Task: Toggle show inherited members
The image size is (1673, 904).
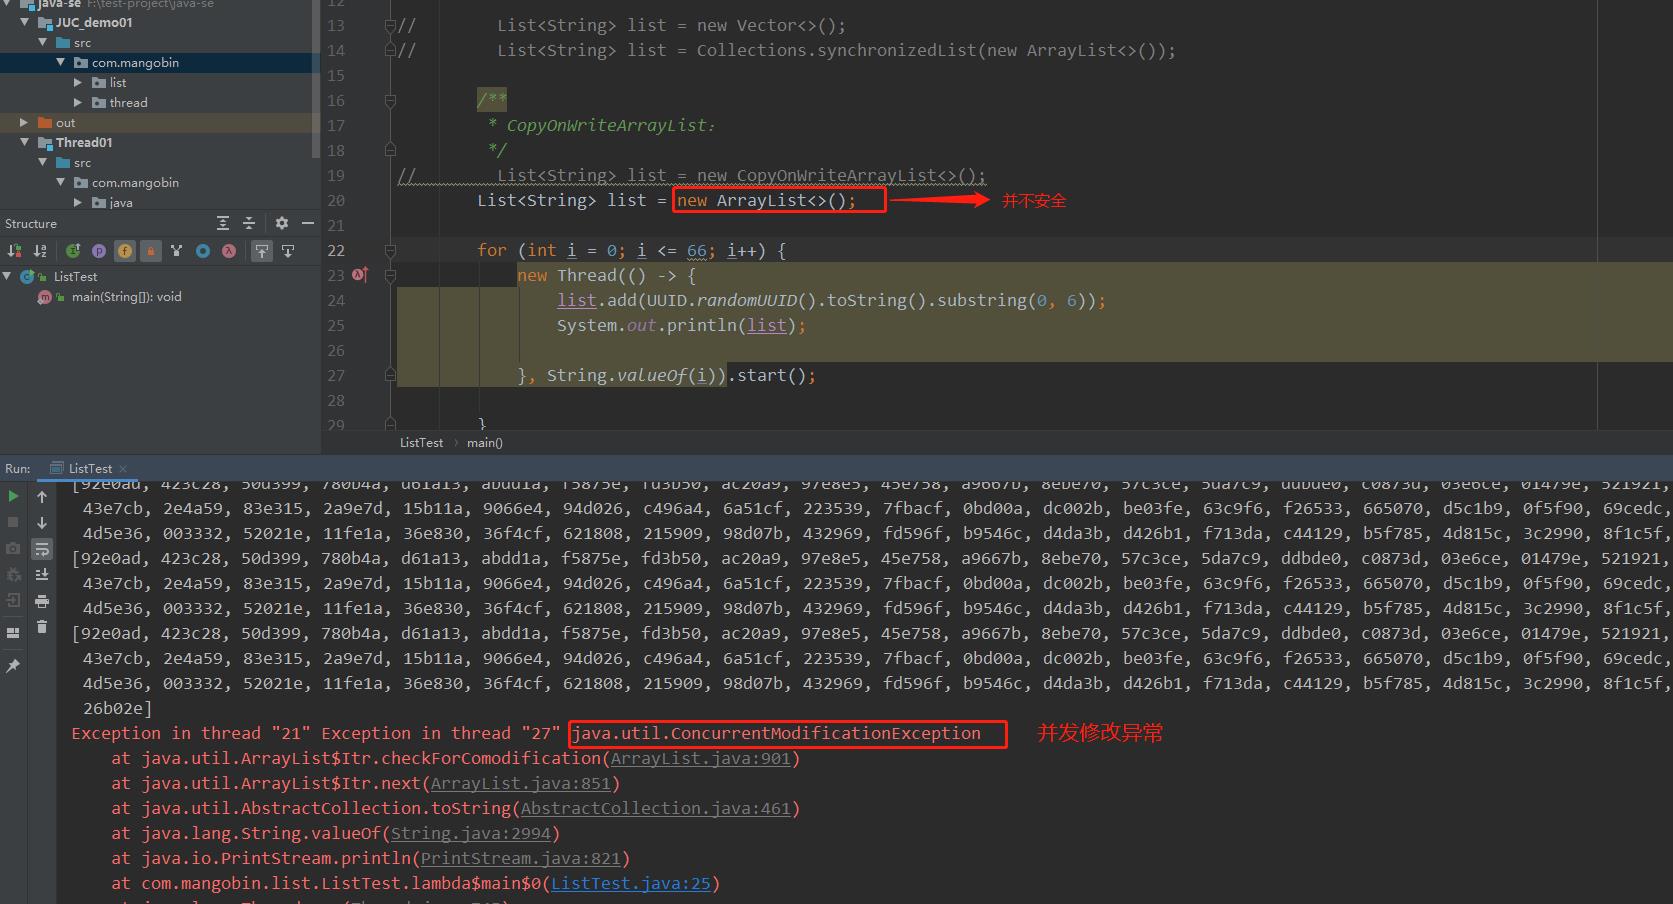Action: [x=177, y=251]
